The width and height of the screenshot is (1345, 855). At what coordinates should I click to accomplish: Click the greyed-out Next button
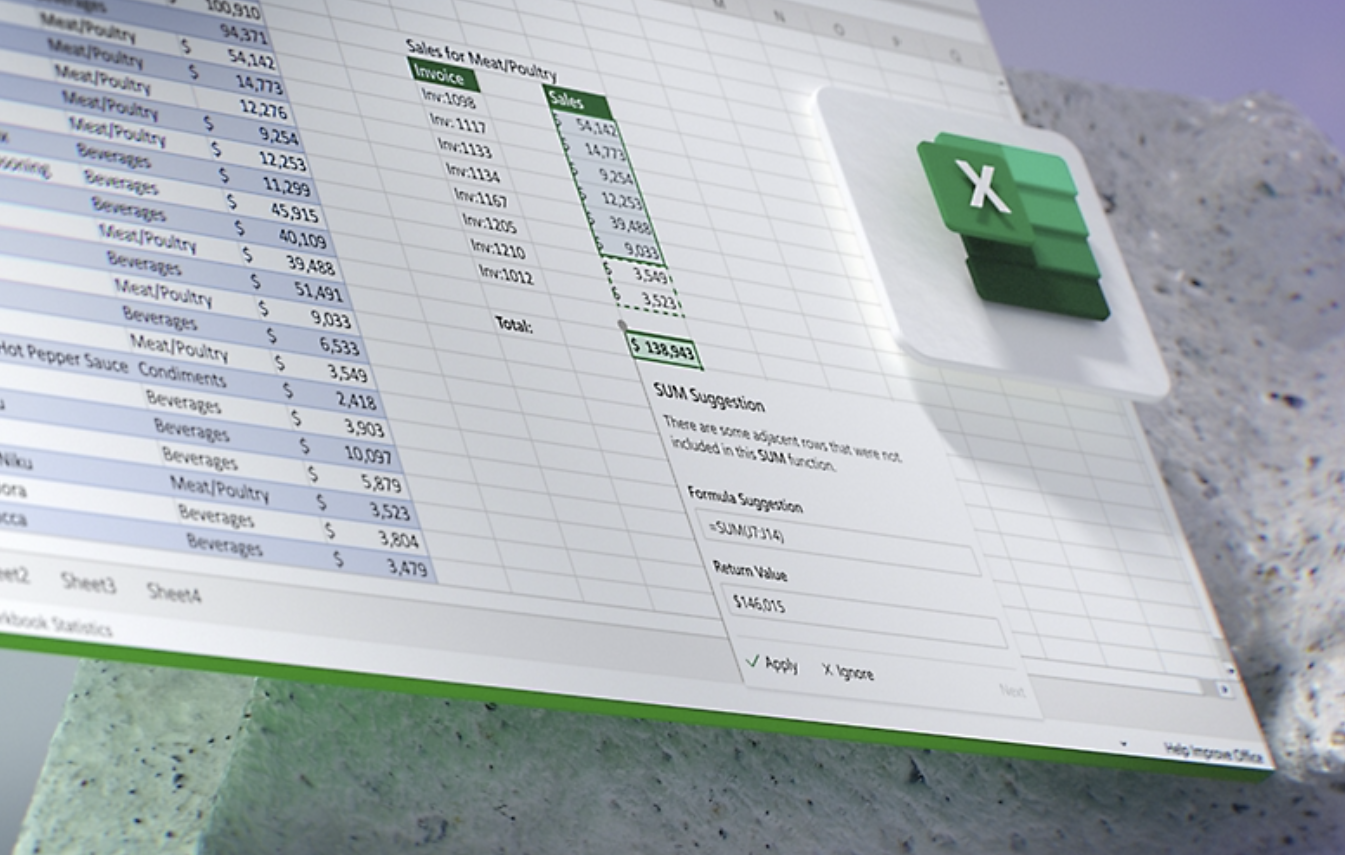1012,690
